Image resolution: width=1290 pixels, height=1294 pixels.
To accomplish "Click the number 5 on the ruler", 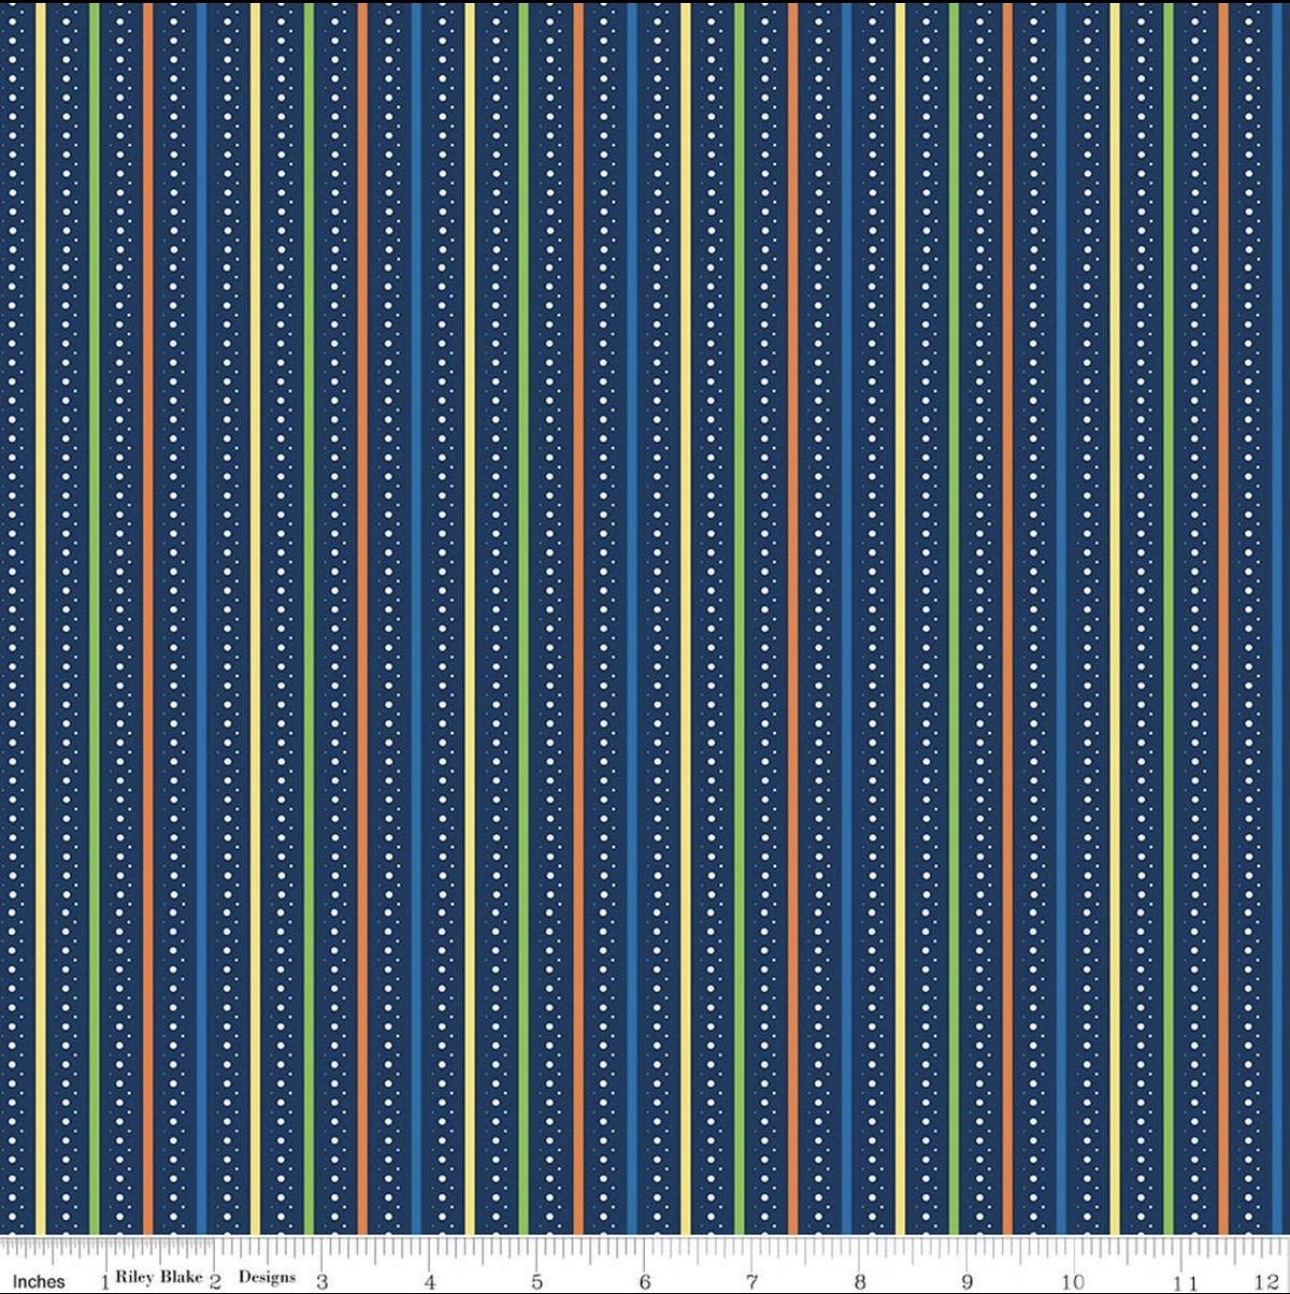I will coord(537,1281).
